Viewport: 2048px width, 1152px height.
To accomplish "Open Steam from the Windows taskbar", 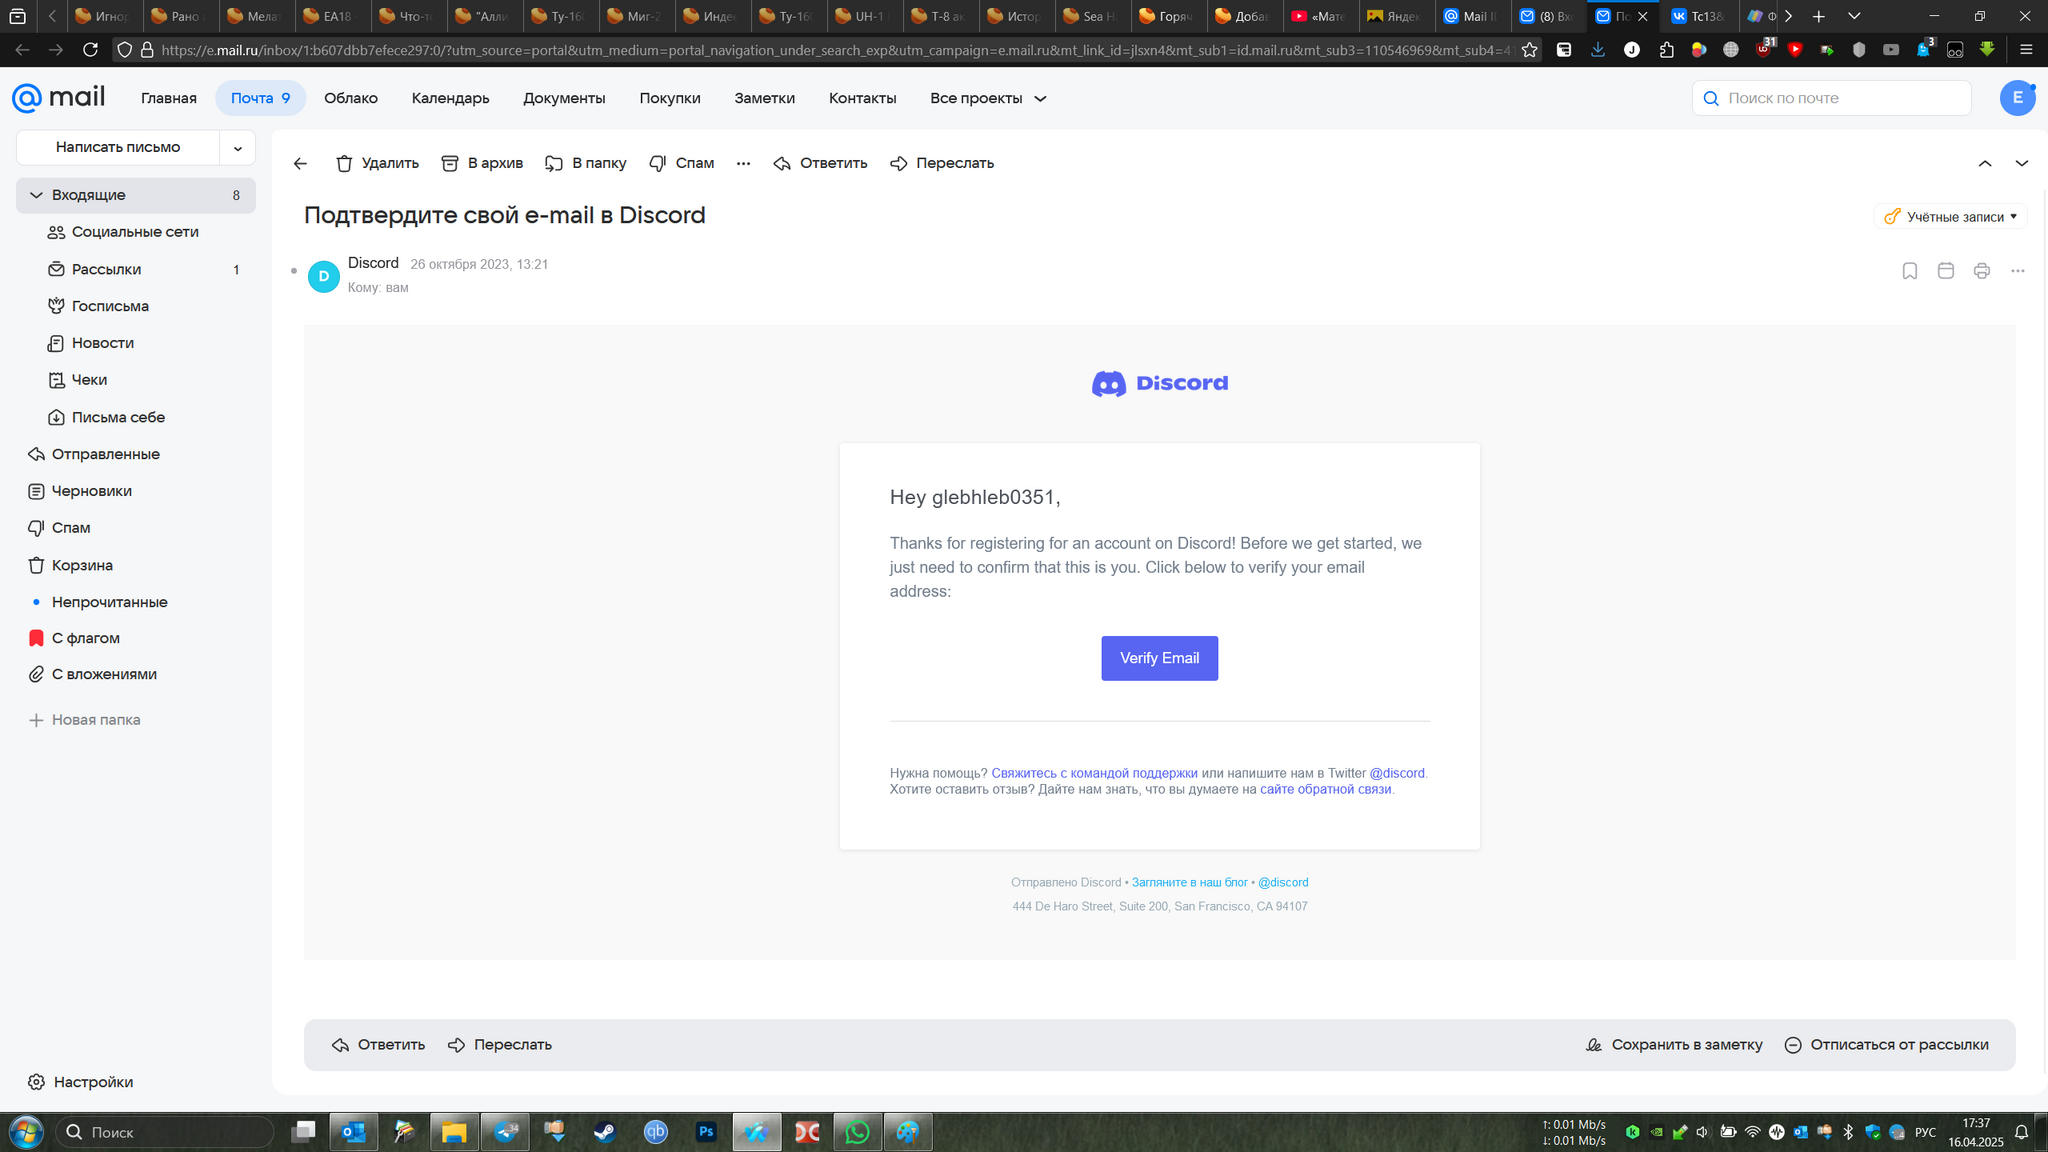I will (x=605, y=1132).
